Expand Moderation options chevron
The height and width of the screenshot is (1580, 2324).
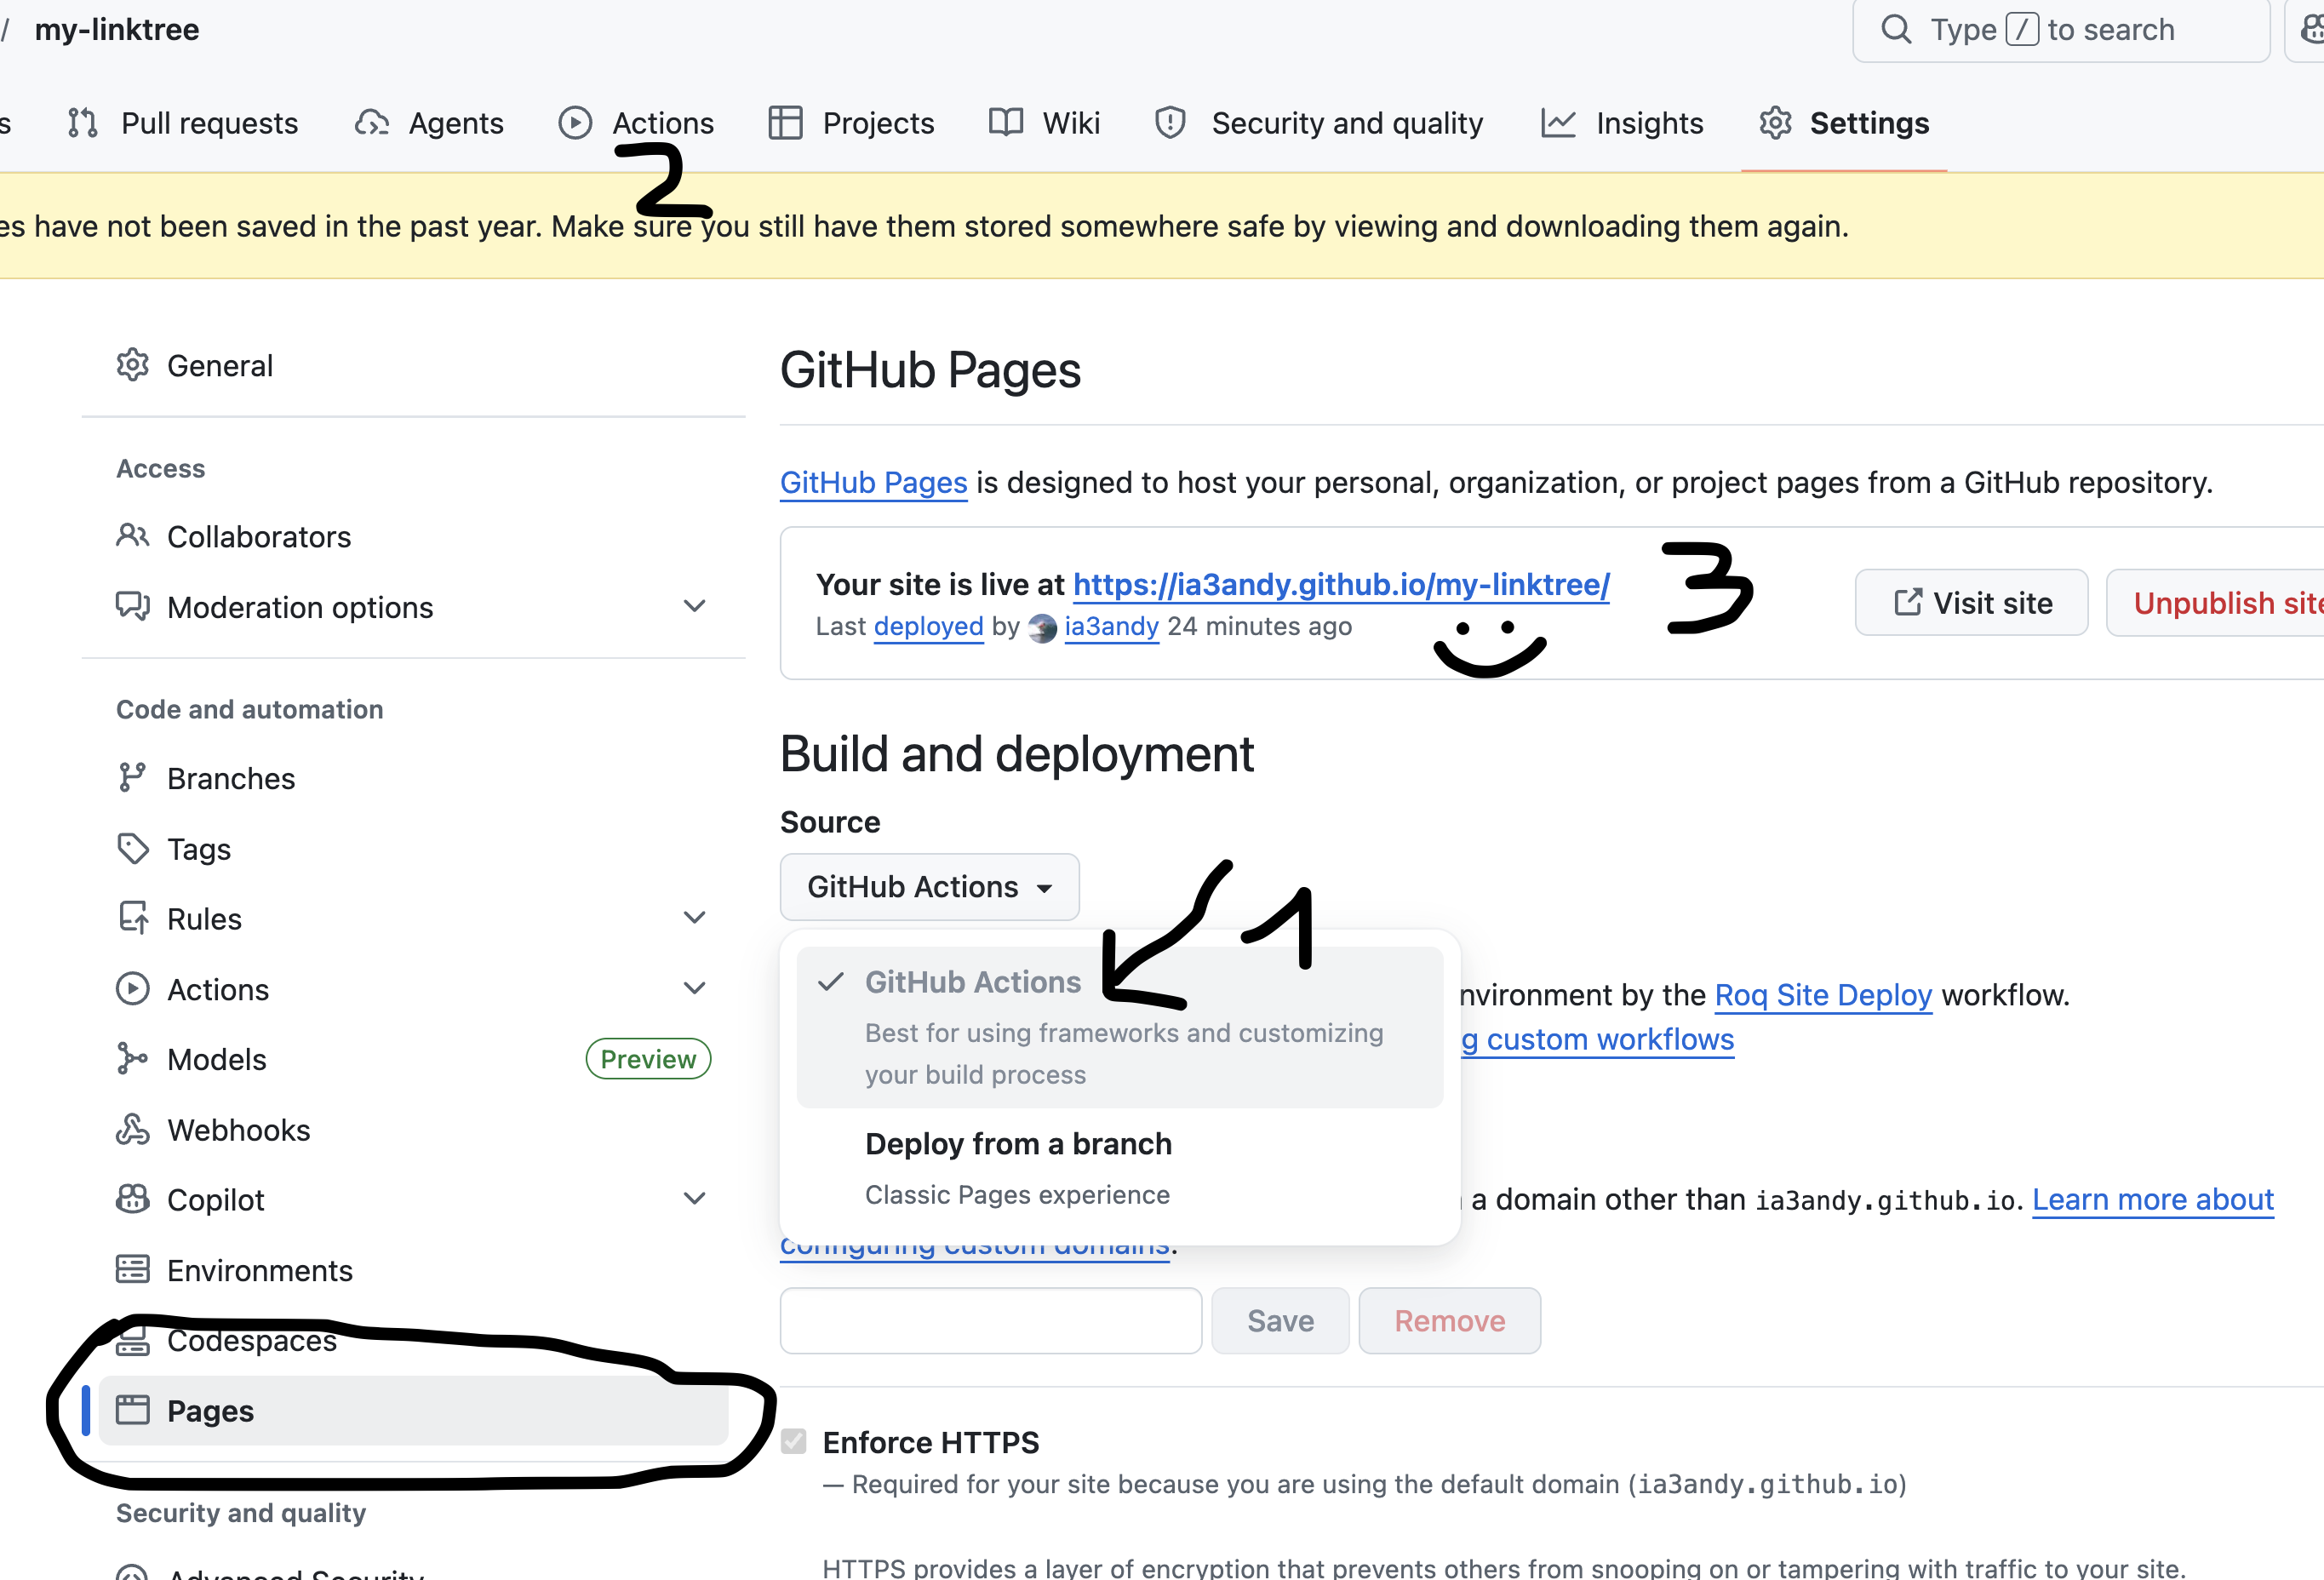(x=694, y=606)
